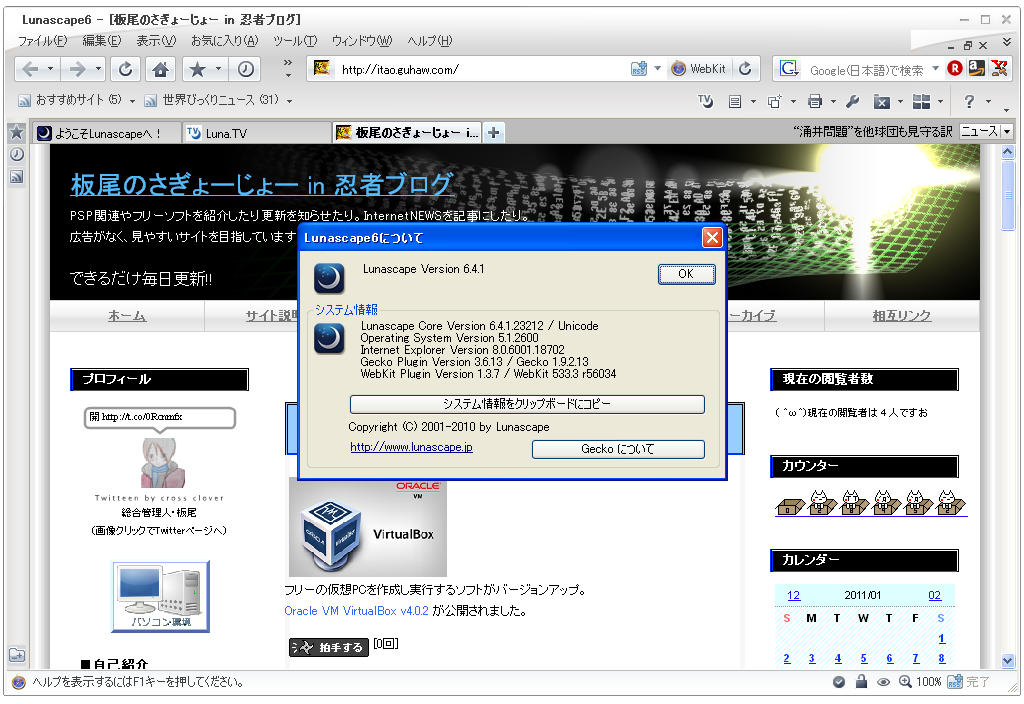Open the ツール(T) menu
This screenshot has width=1024, height=704.
[x=295, y=41]
